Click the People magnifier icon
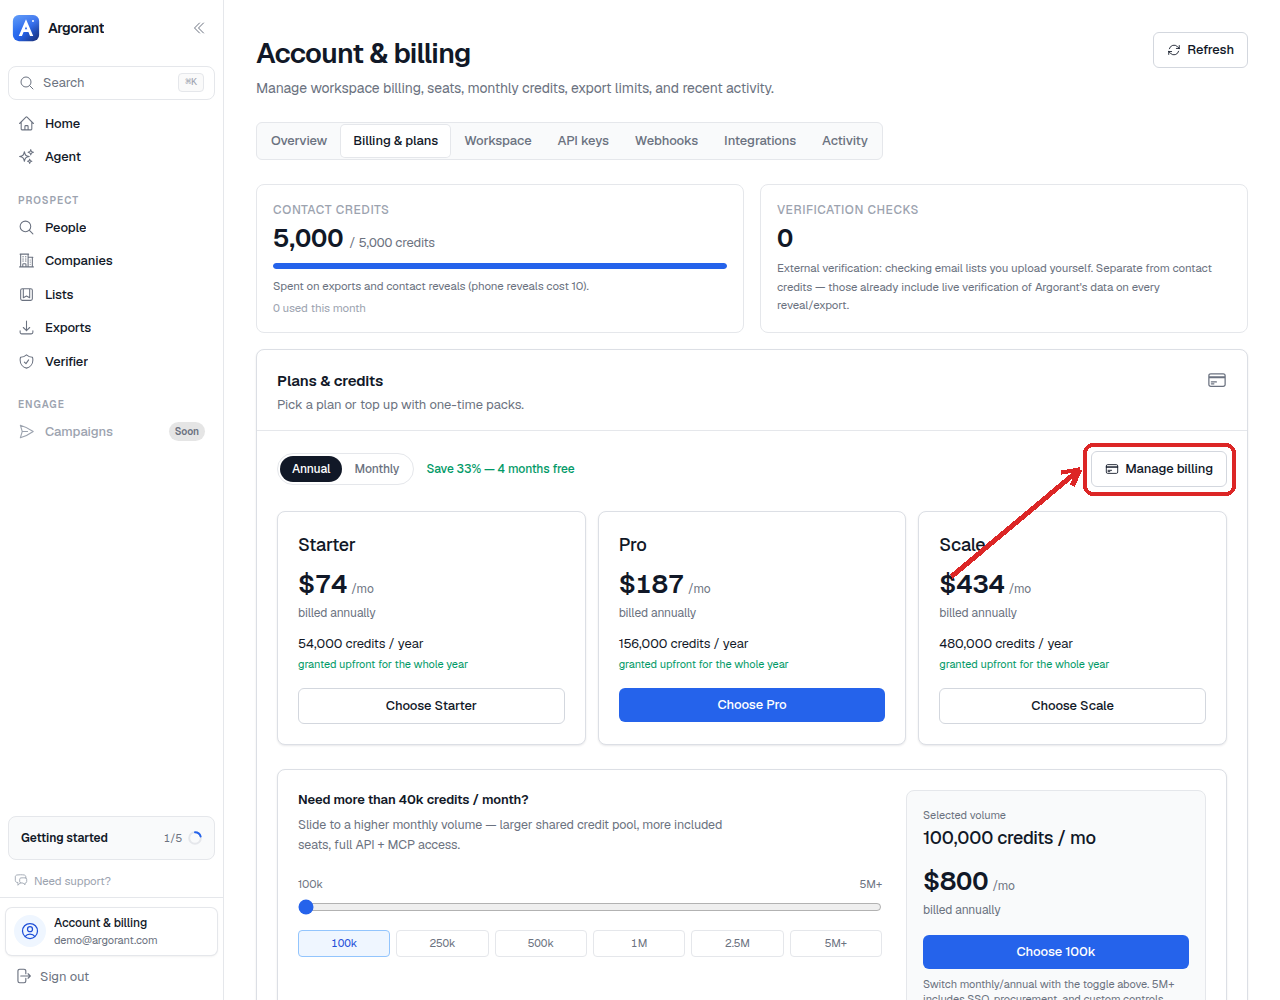1280x1000 pixels. coord(27,228)
